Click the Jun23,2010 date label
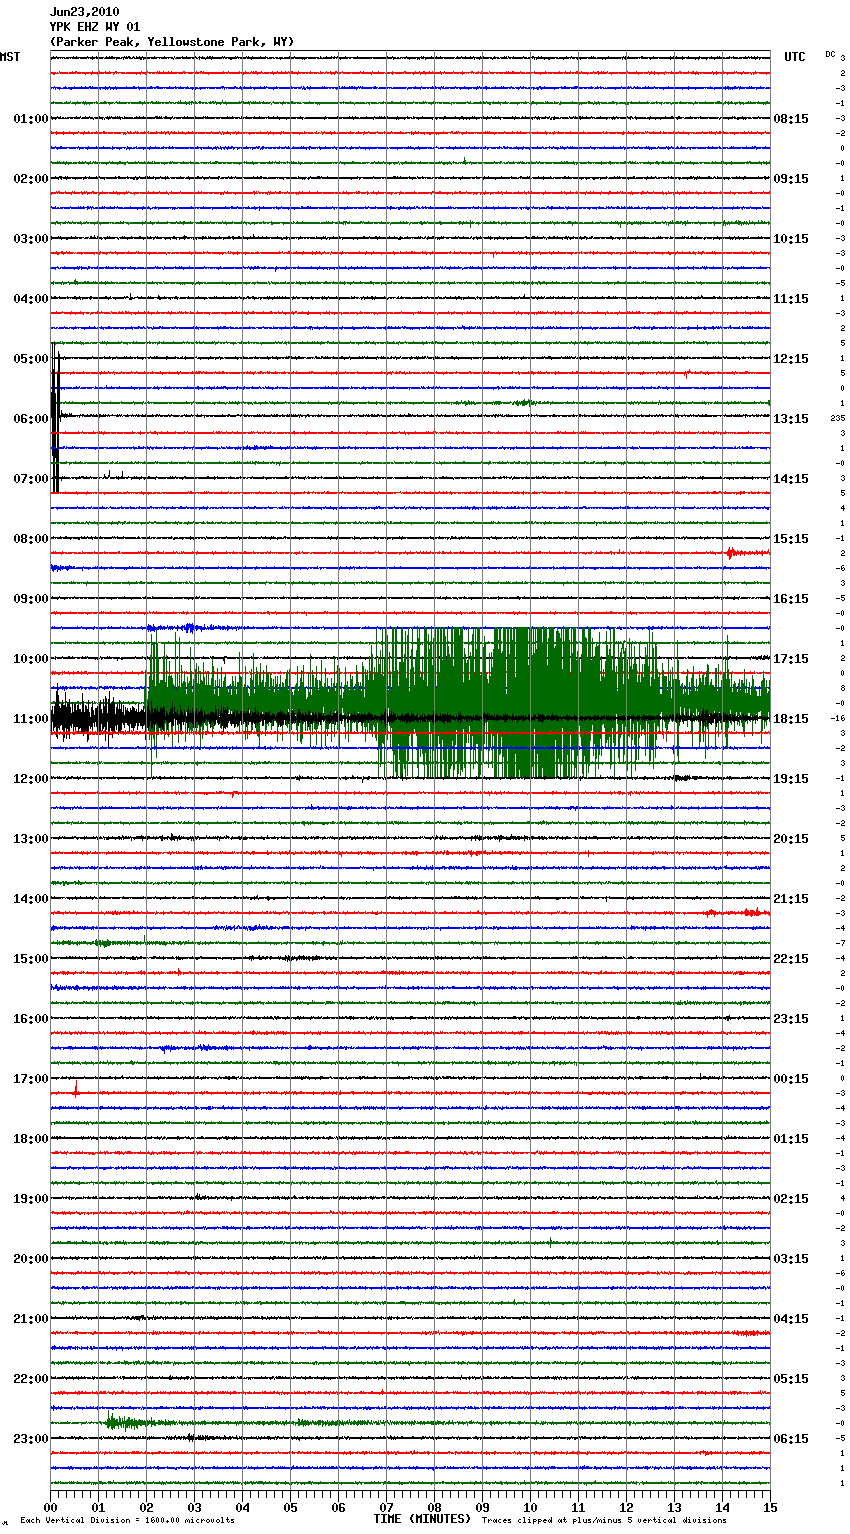The image size is (850, 1534). (x=84, y=12)
